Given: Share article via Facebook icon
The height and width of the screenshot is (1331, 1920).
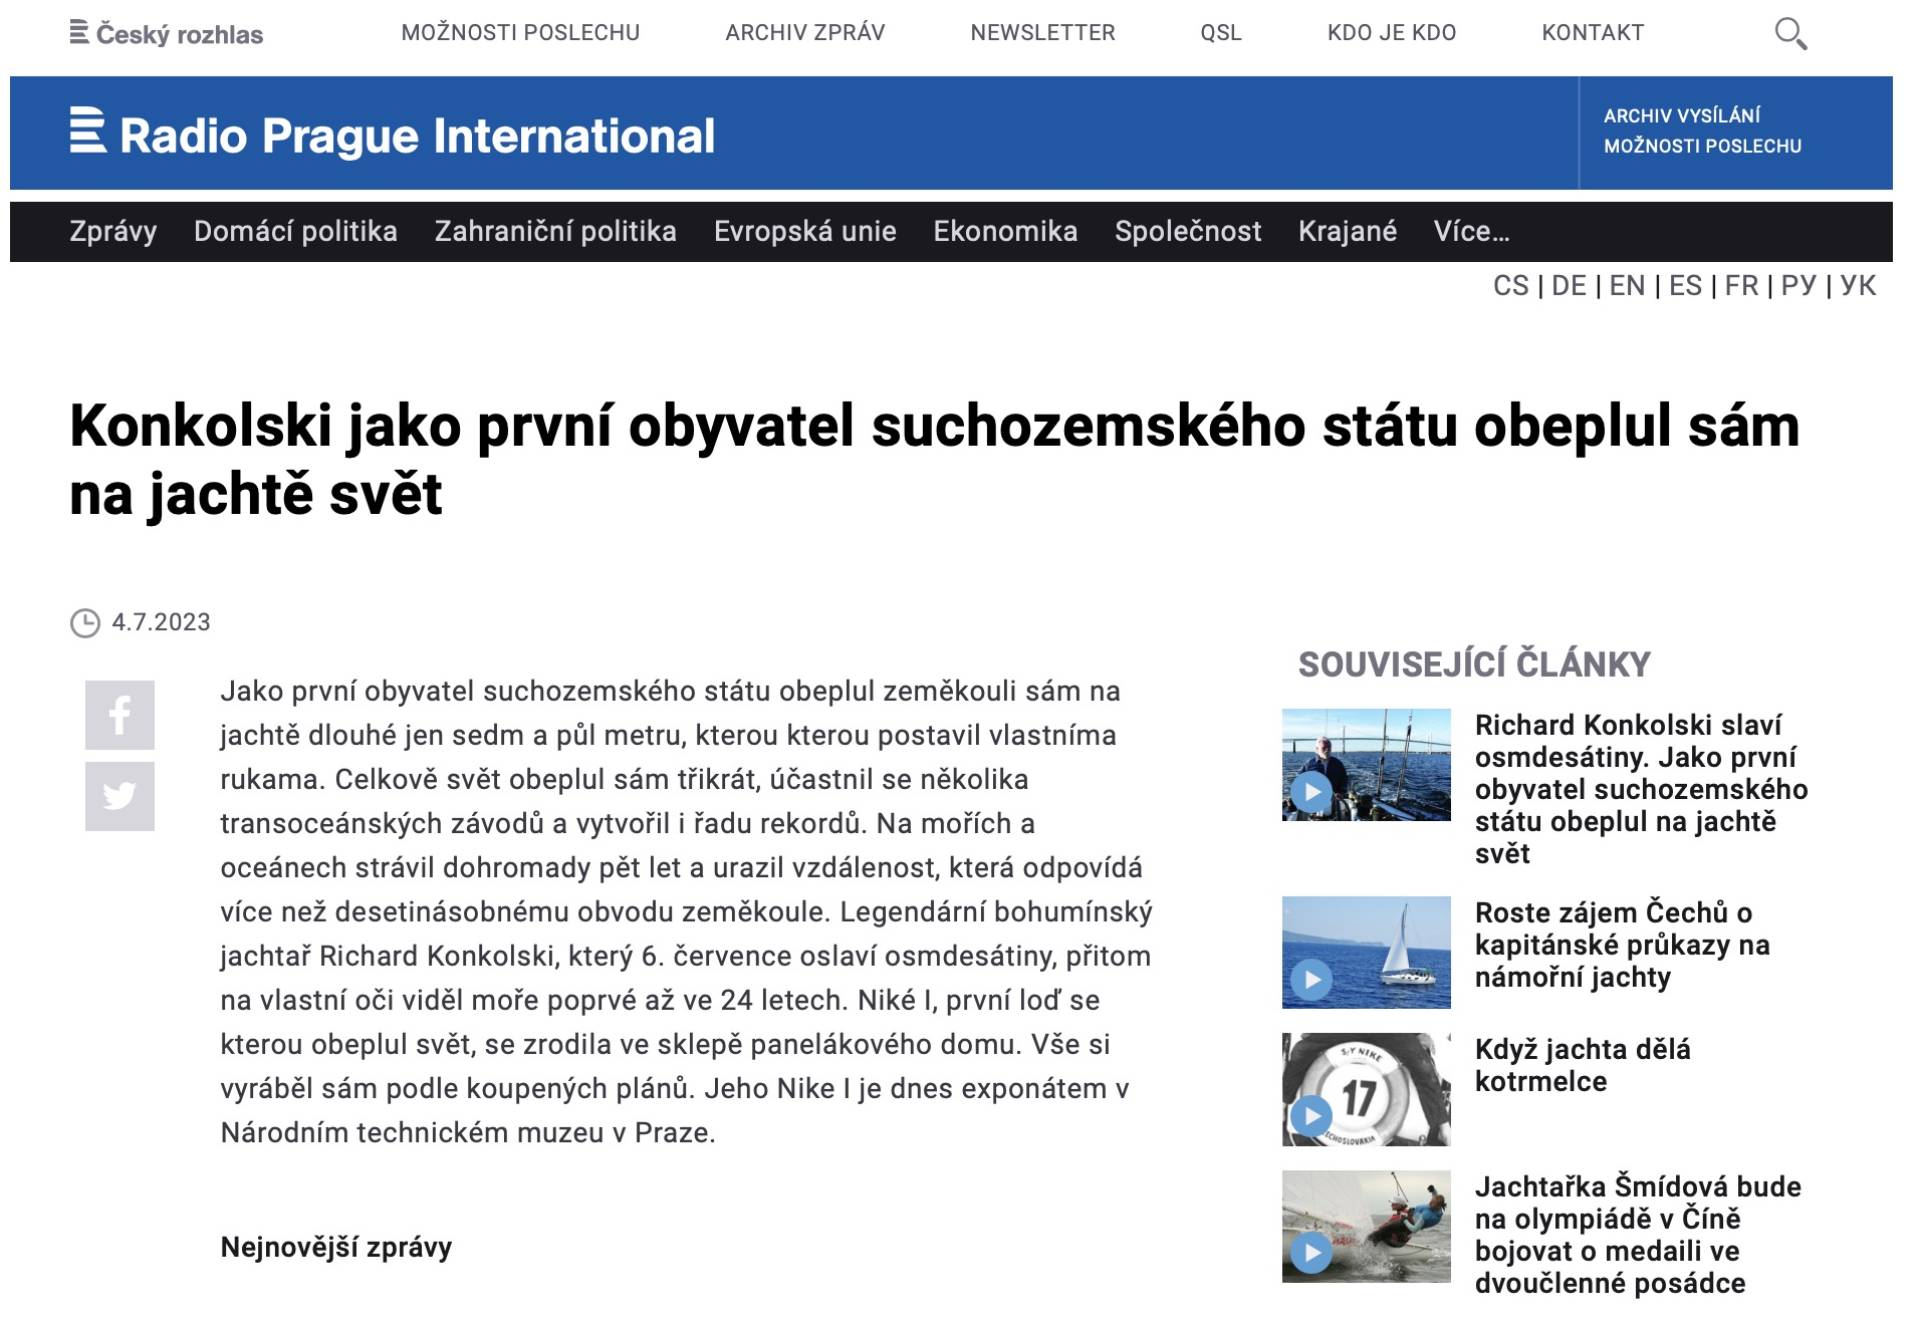Looking at the screenshot, I should 119,715.
